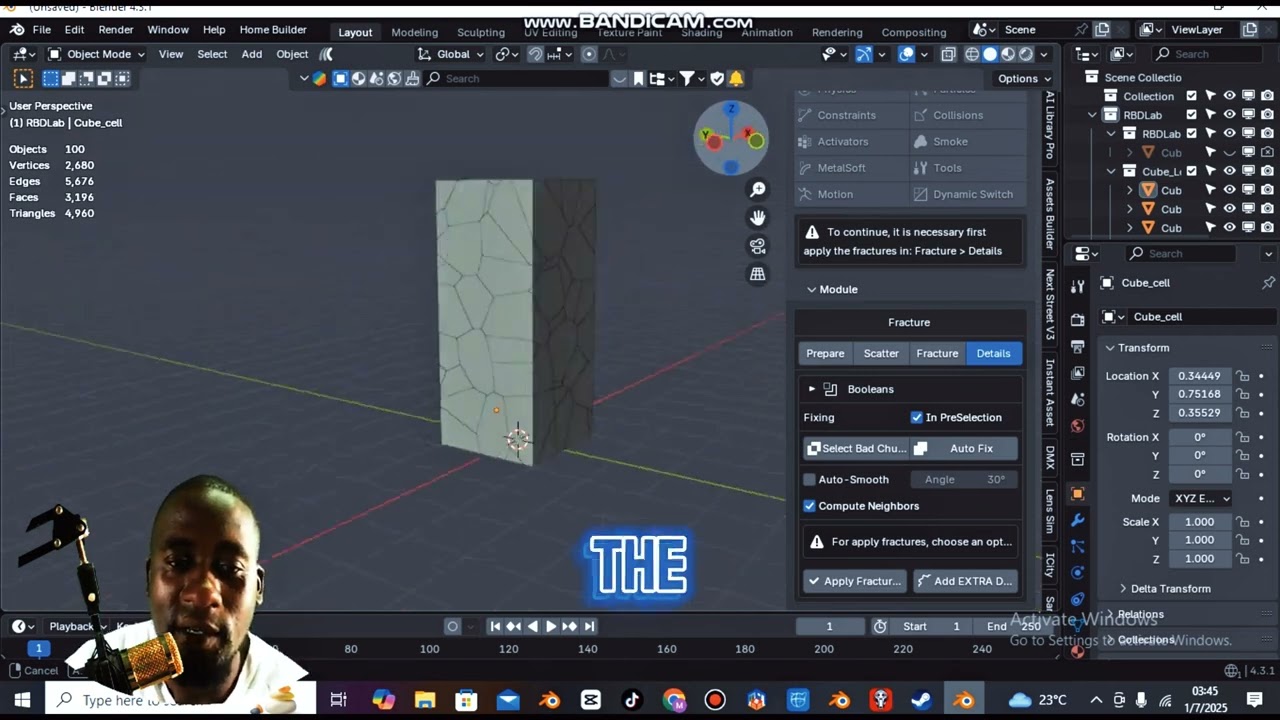Click the Scale X value field
Screen dimensions: 1280x720
pos(1199,522)
